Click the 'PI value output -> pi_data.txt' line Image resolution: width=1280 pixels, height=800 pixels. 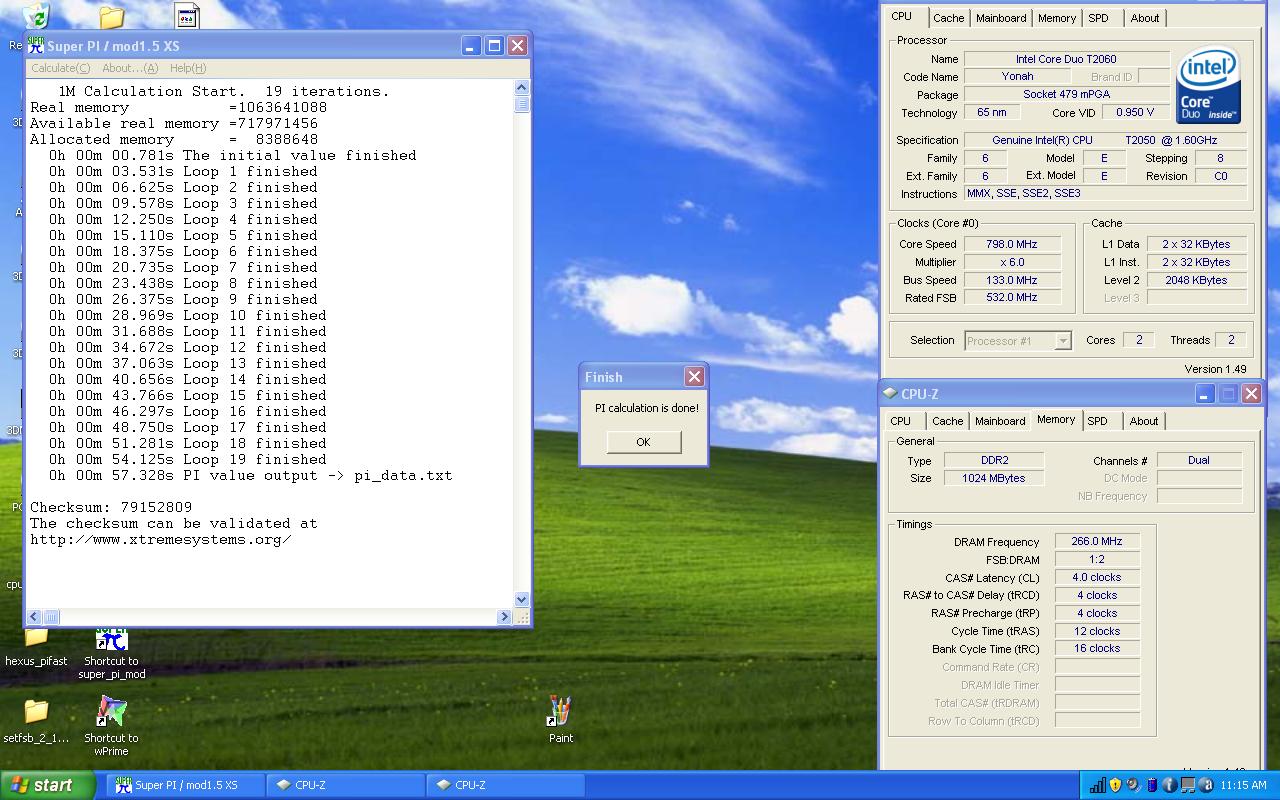pos(251,475)
